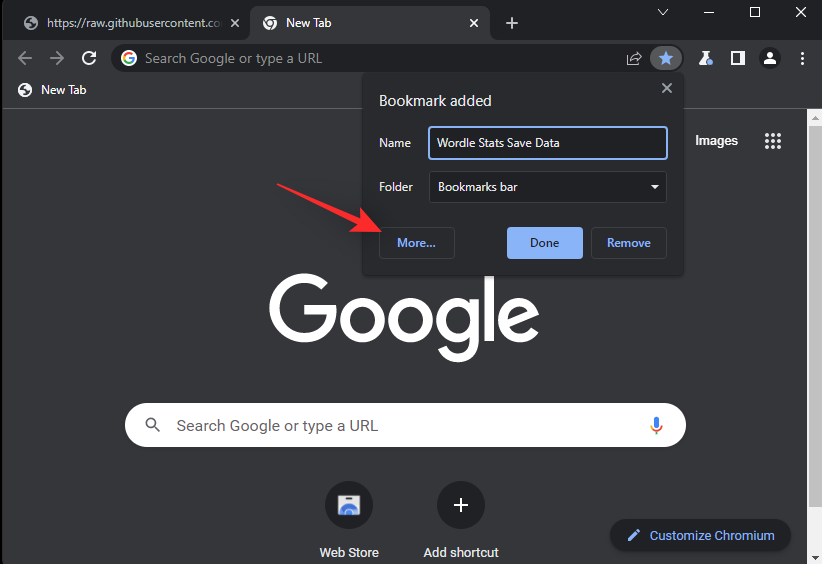Expand the Folder dropdown
The image size is (822, 564).
(x=547, y=187)
